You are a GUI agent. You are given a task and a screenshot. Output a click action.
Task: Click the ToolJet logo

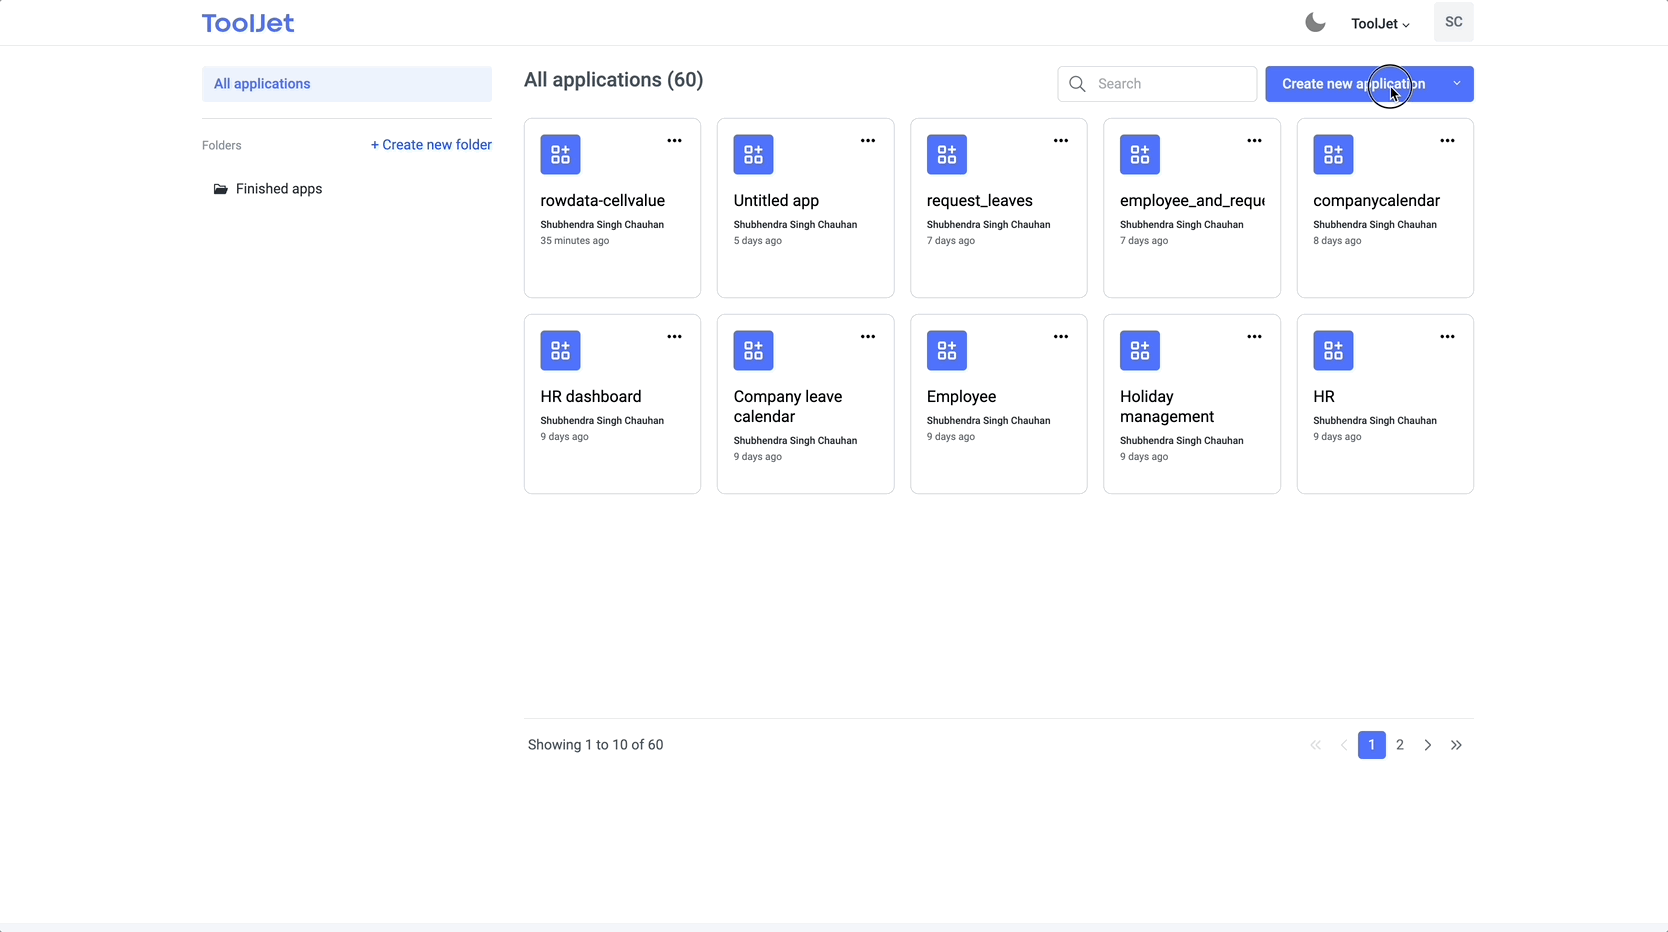[x=248, y=23]
